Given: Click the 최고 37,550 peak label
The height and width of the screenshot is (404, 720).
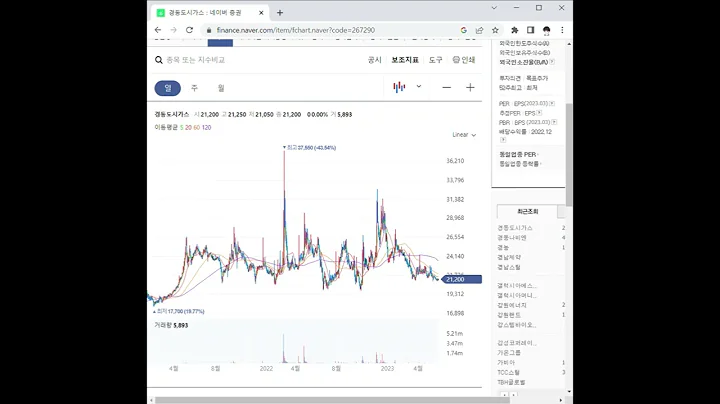Looking at the screenshot, I should click(x=309, y=147).
